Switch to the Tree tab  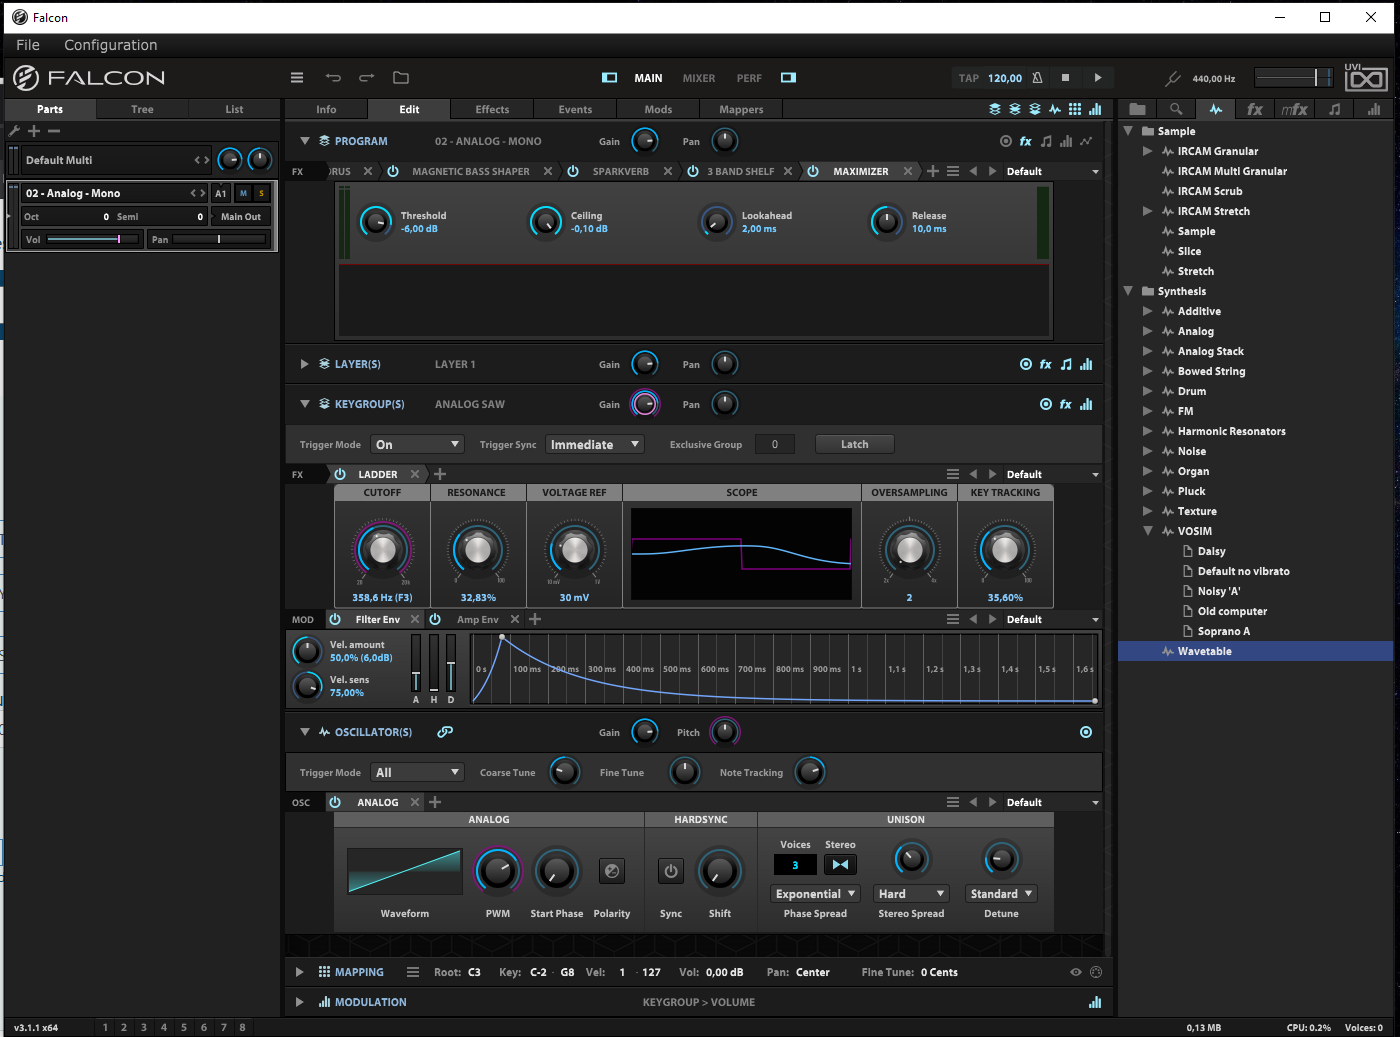coord(142,109)
